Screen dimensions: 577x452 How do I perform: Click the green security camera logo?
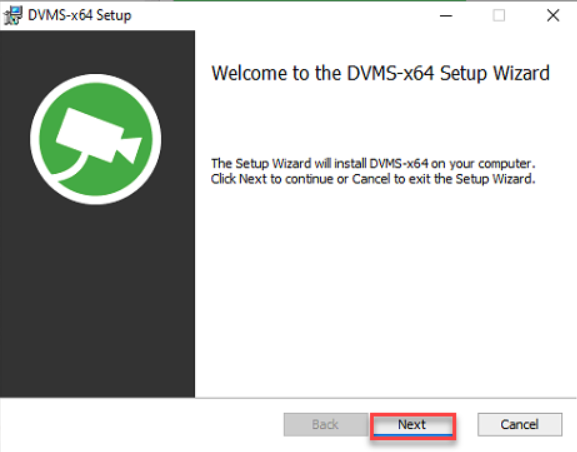pos(96,139)
